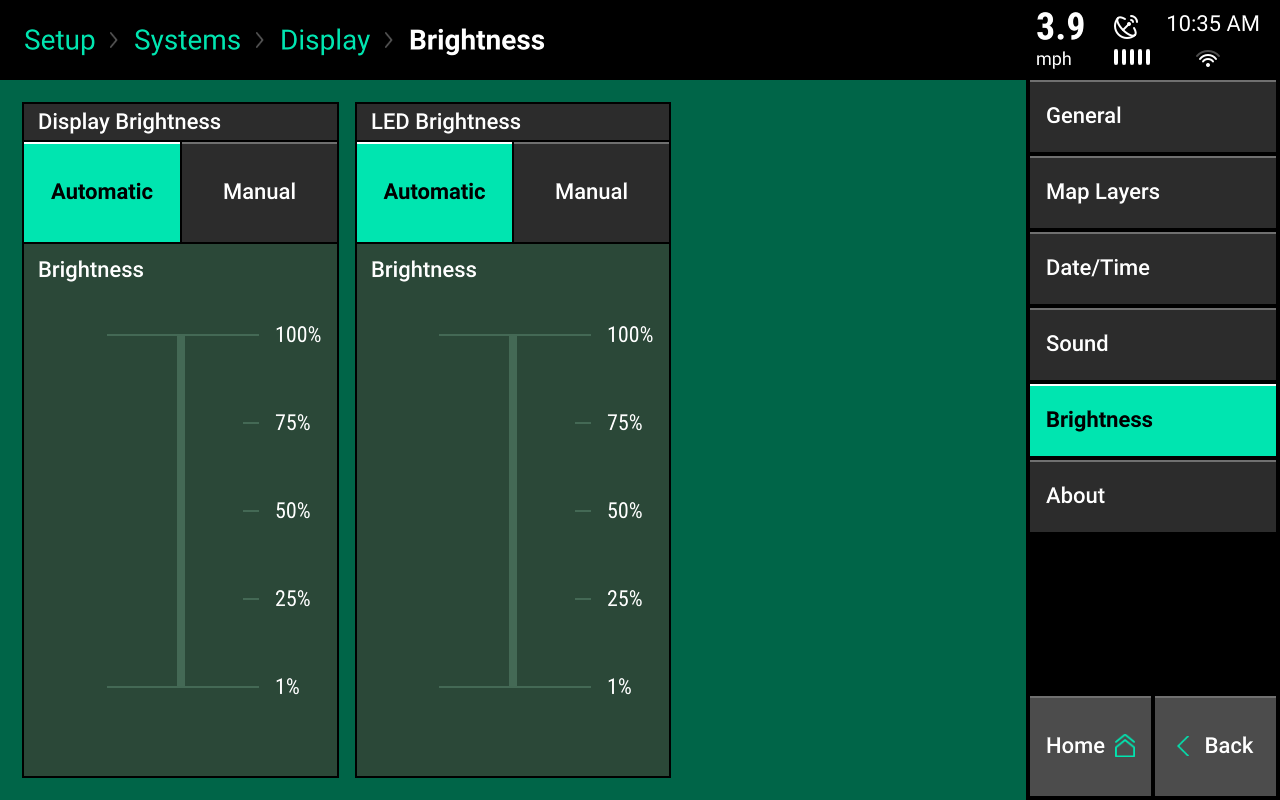Set Display Brightness to Automatic
The height and width of the screenshot is (800, 1280).
click(x=102, y=192)
